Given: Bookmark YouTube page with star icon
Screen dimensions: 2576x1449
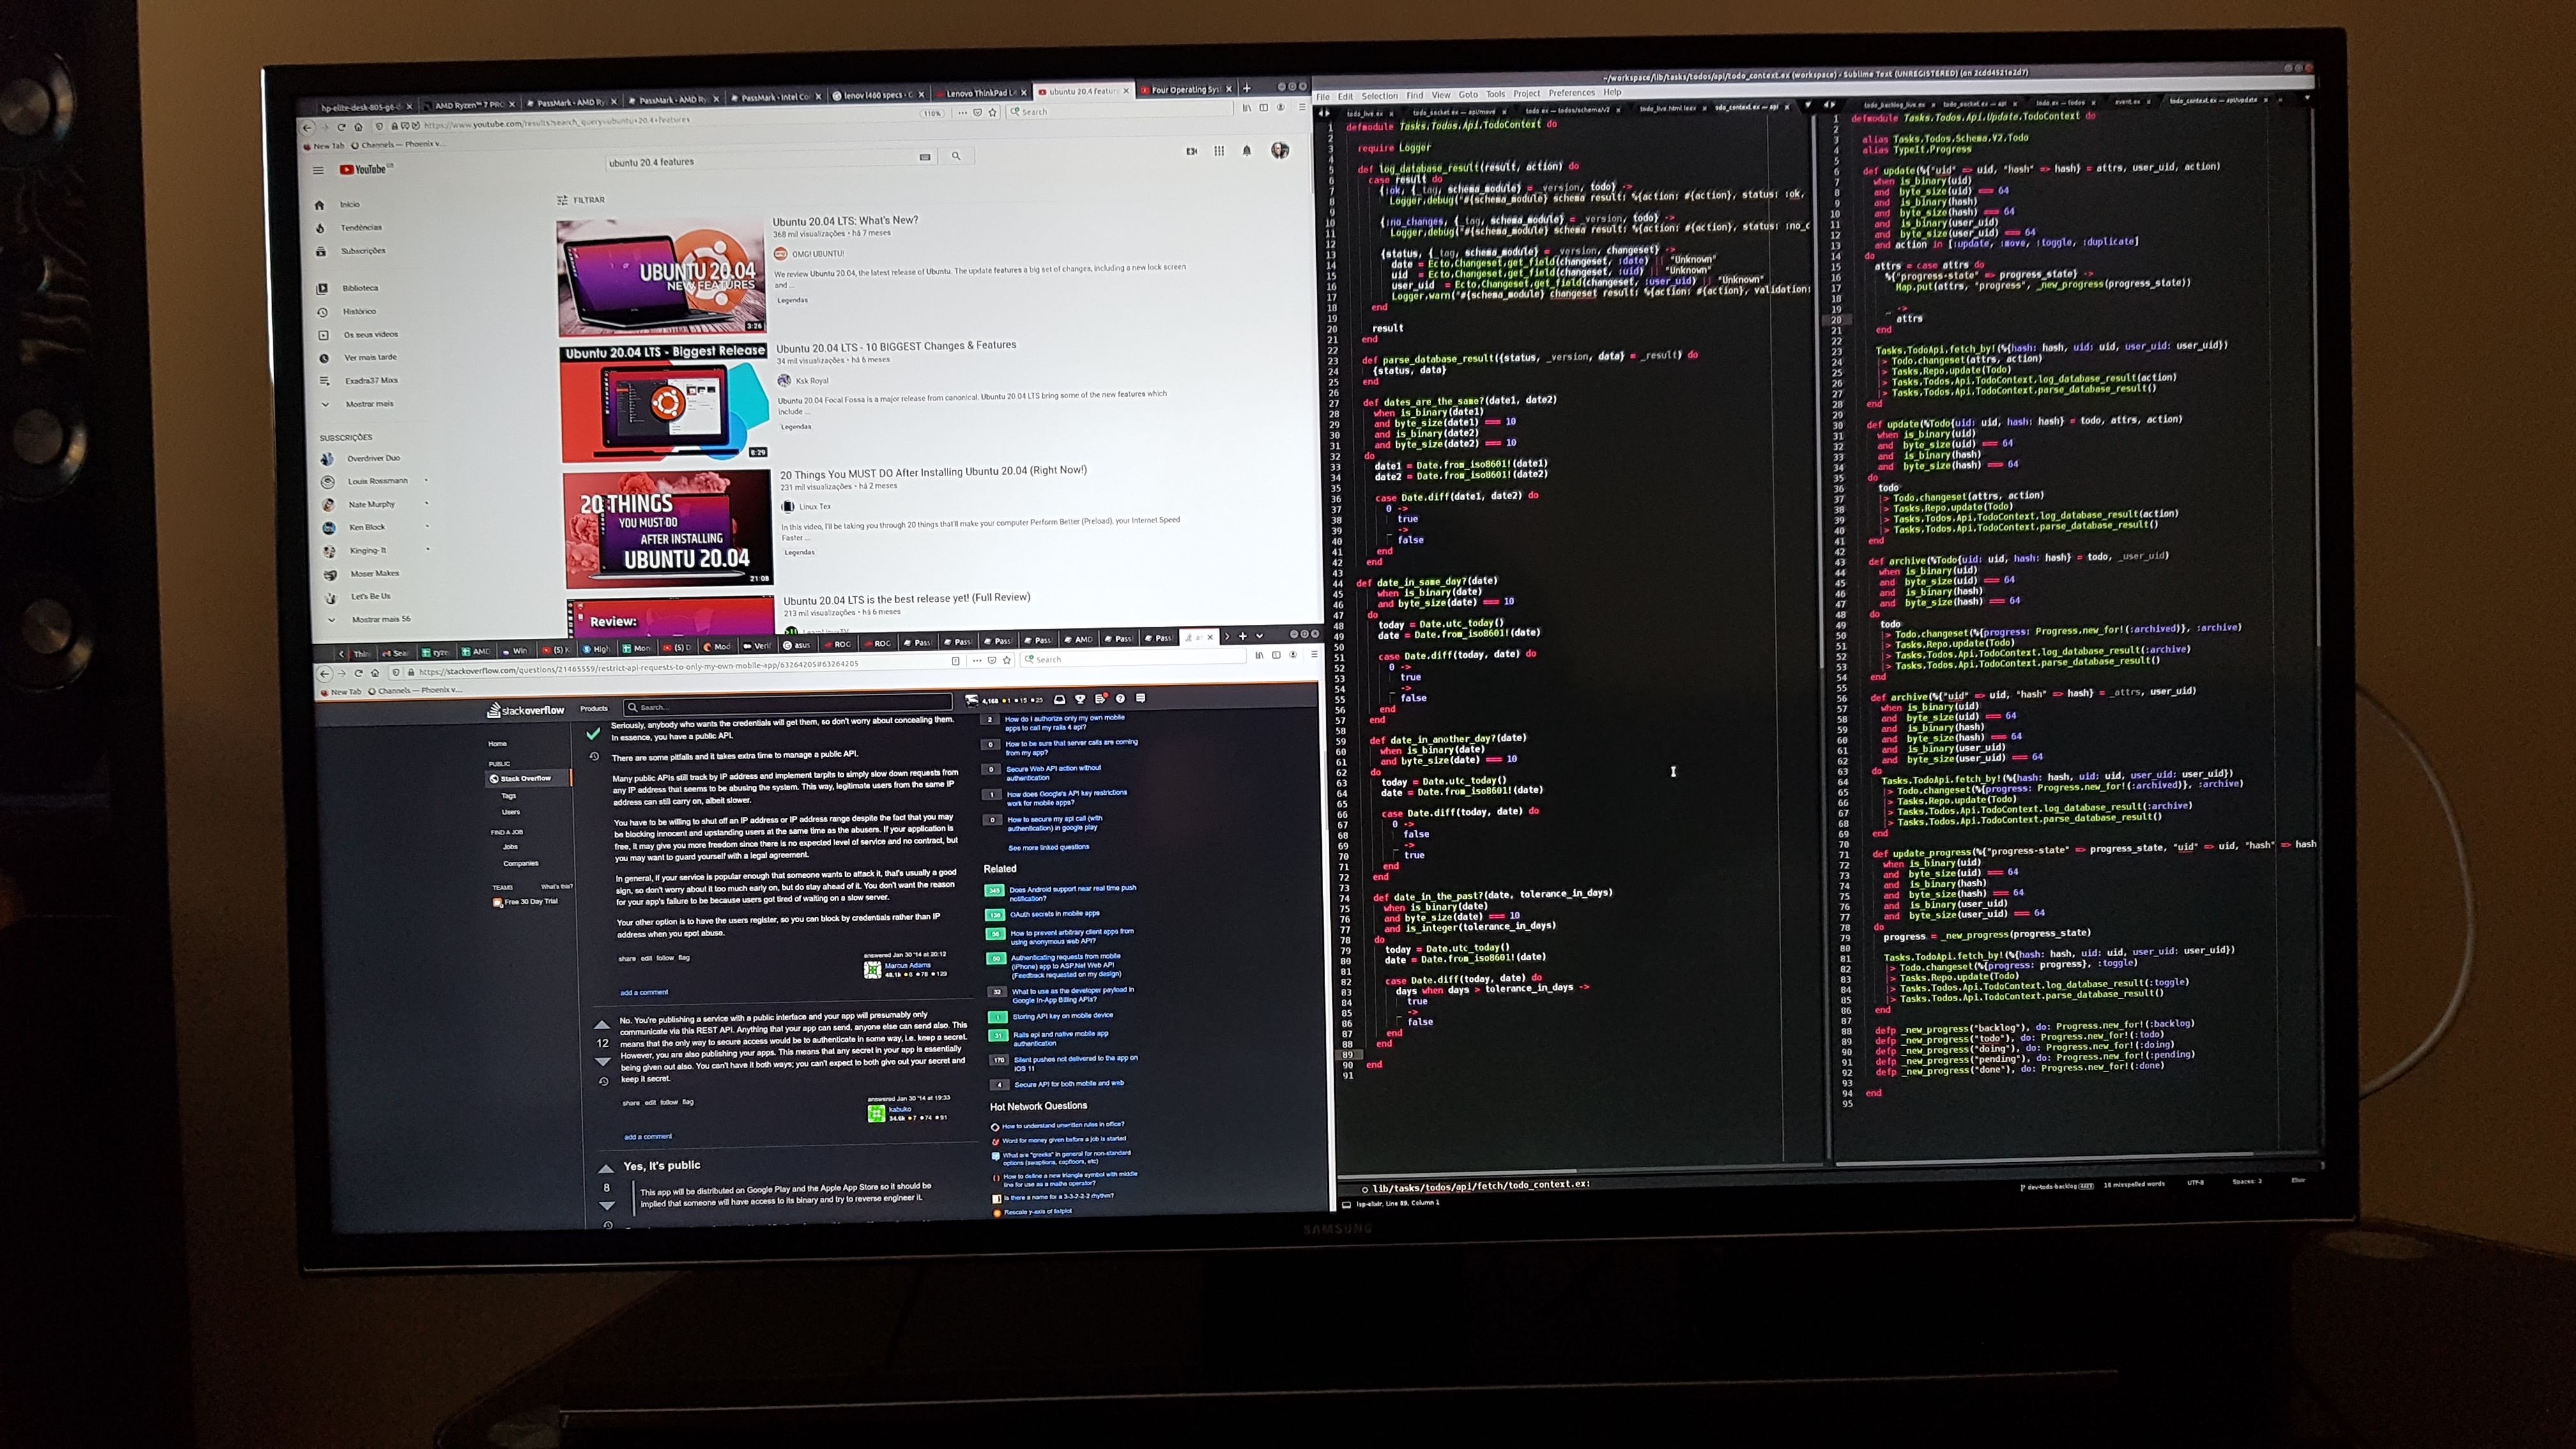Looking at the screenshot, I should point(993,112).
